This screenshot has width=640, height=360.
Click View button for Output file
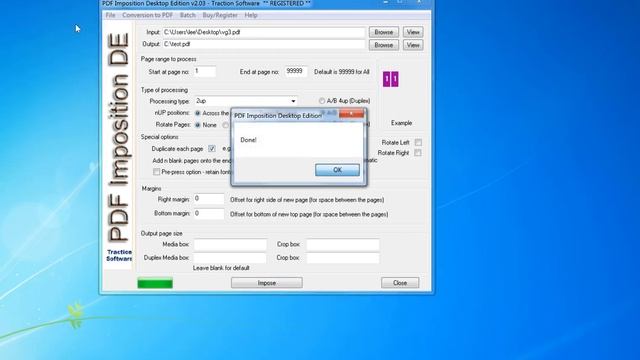point(413,45)
